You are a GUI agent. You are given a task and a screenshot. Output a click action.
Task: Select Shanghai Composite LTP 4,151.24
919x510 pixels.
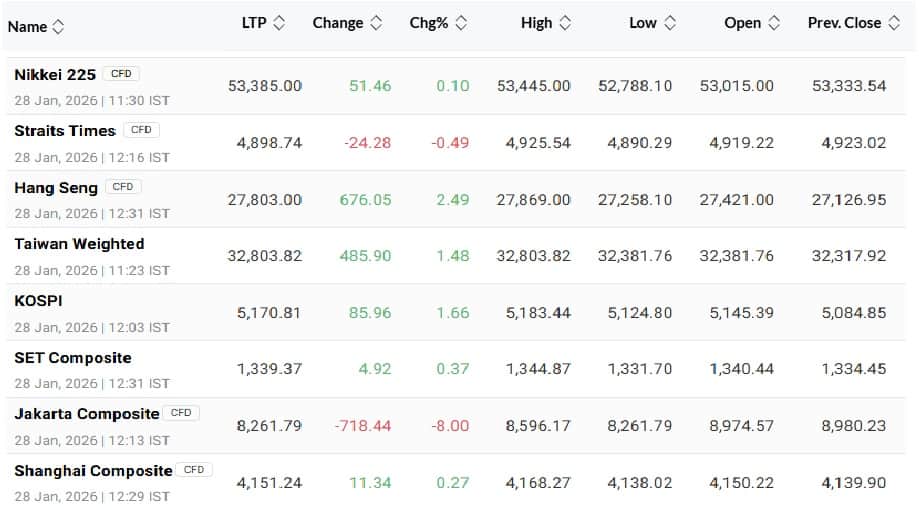[x=269, y=483]
